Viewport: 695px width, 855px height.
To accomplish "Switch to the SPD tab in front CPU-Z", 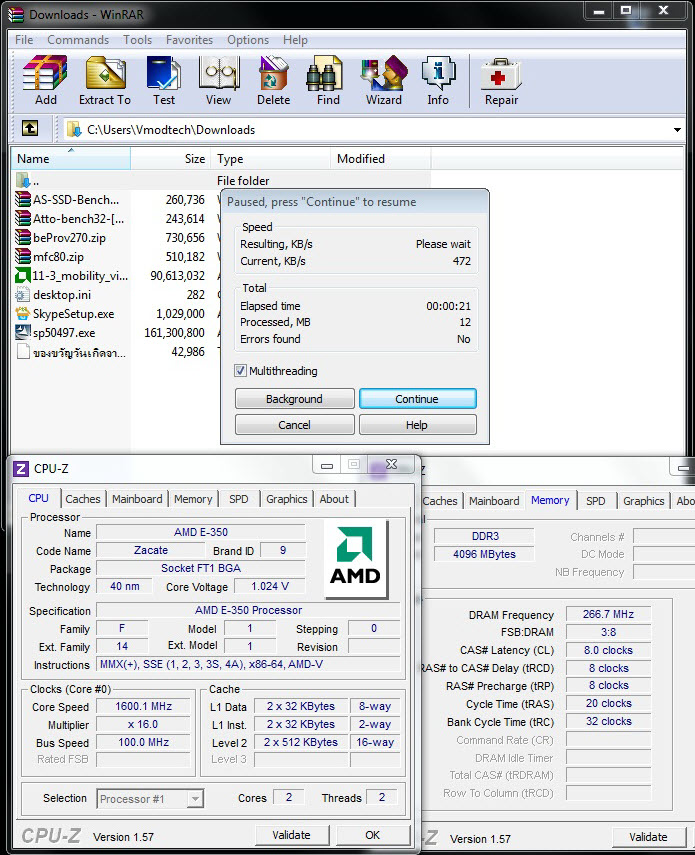I will point(239,499).
